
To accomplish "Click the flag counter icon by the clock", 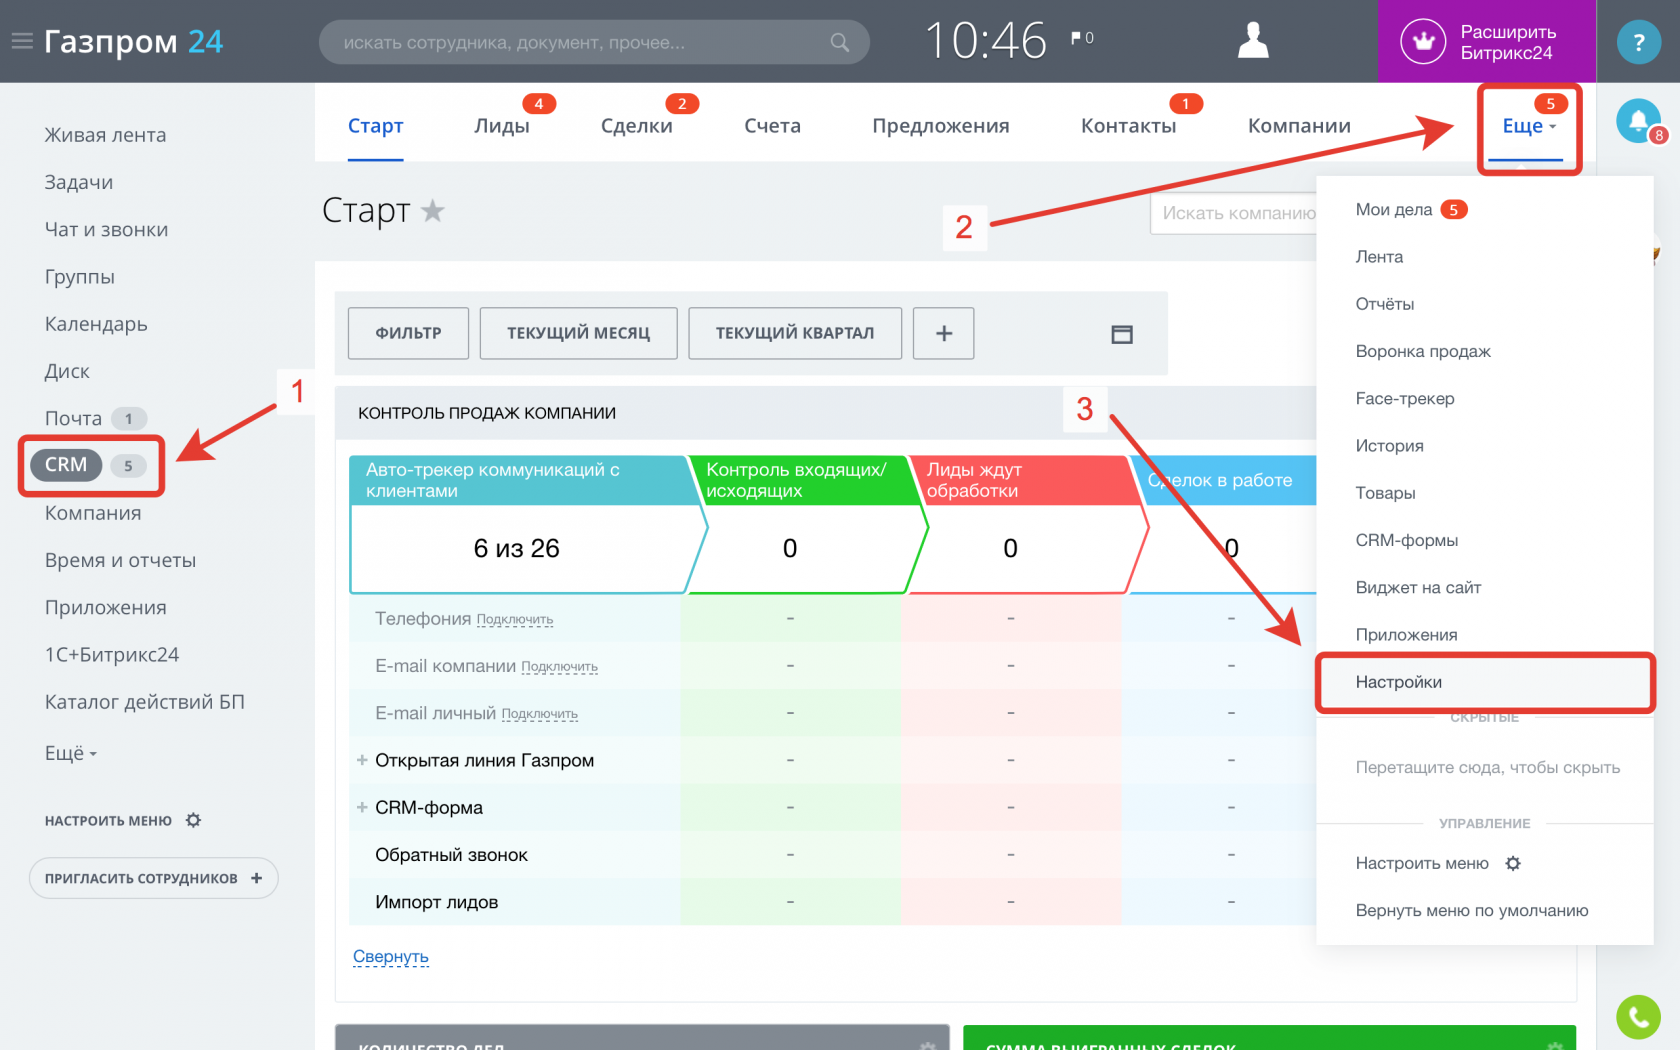I will point(1082,38).
